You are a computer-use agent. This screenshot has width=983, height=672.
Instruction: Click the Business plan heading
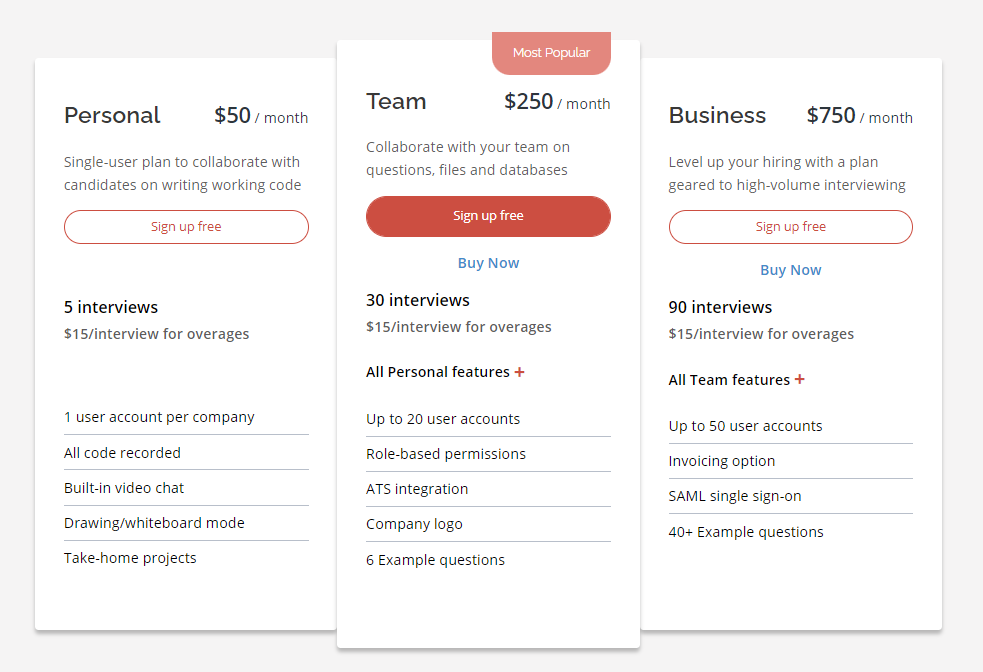coord(717,116)
